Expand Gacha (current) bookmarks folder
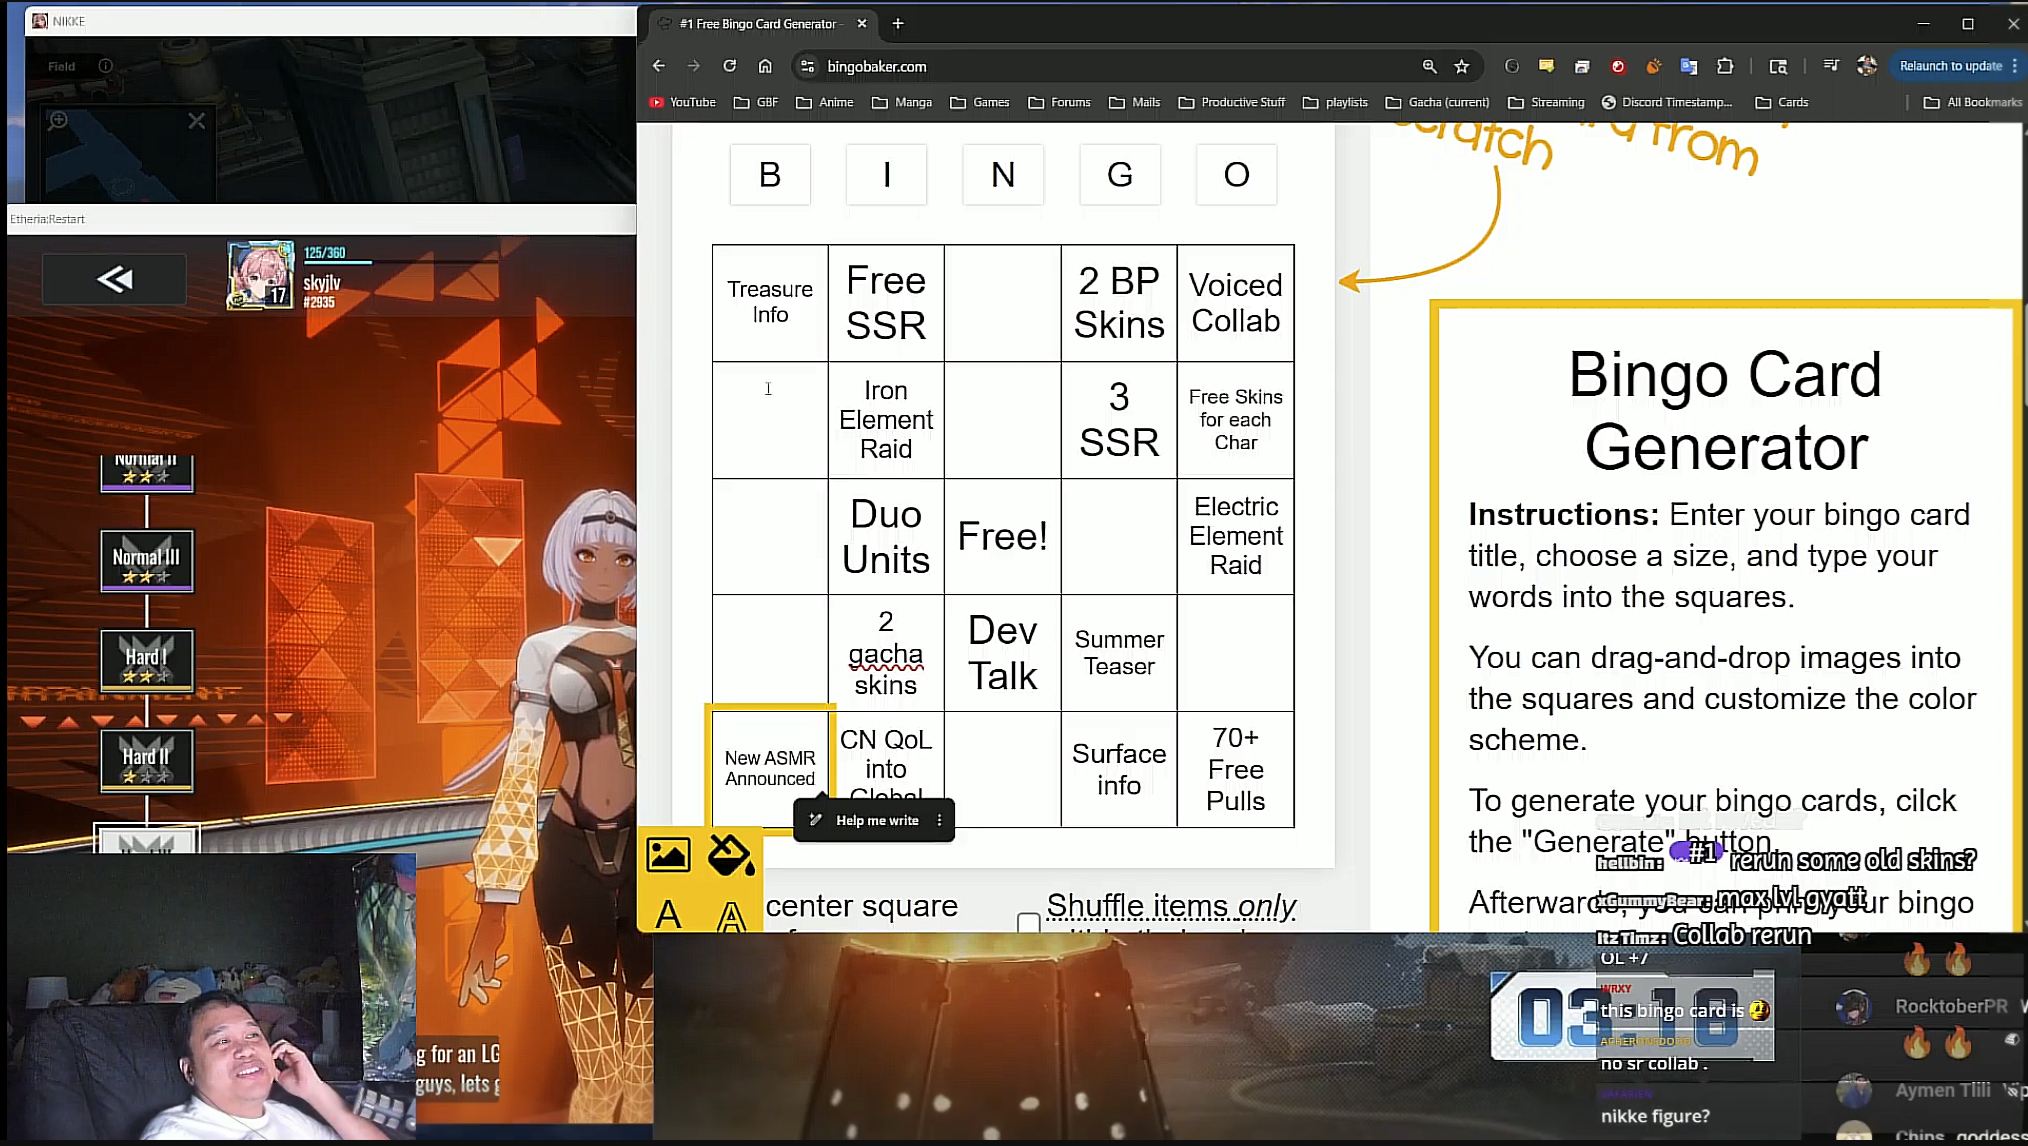2028x1146 pixels. tap(1438, 102)
